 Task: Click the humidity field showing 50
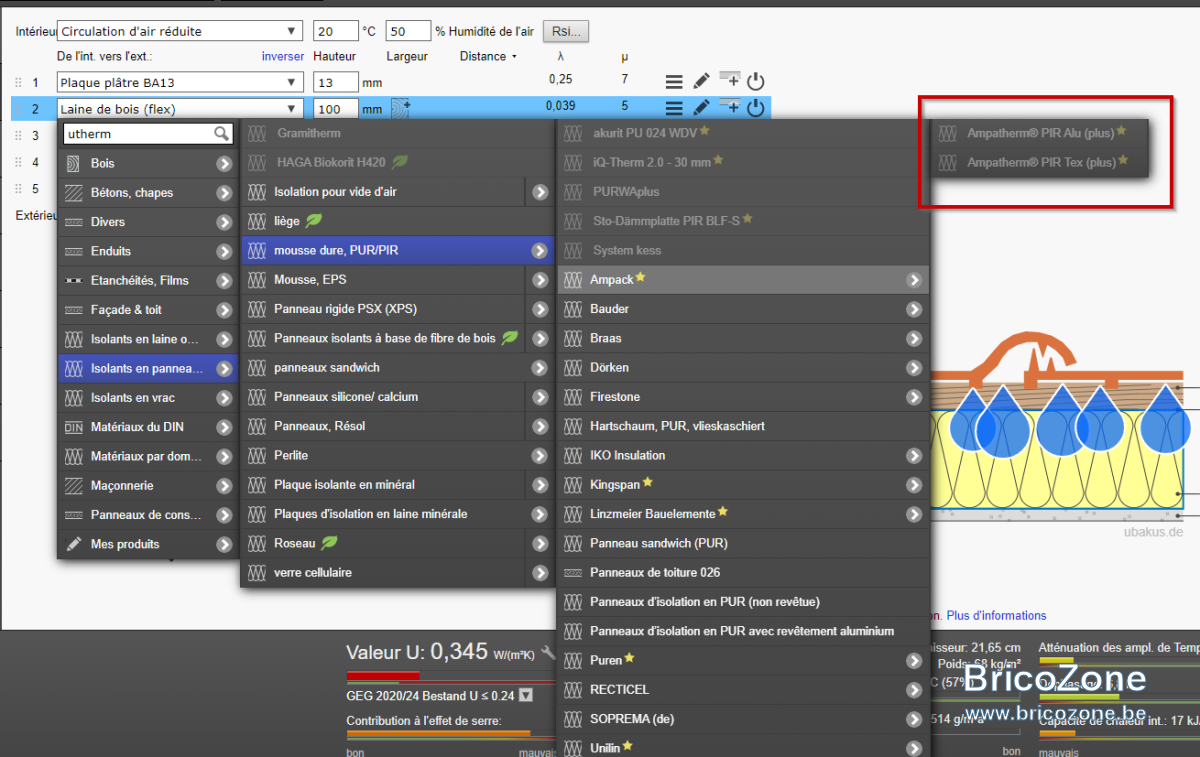point(408,31)
